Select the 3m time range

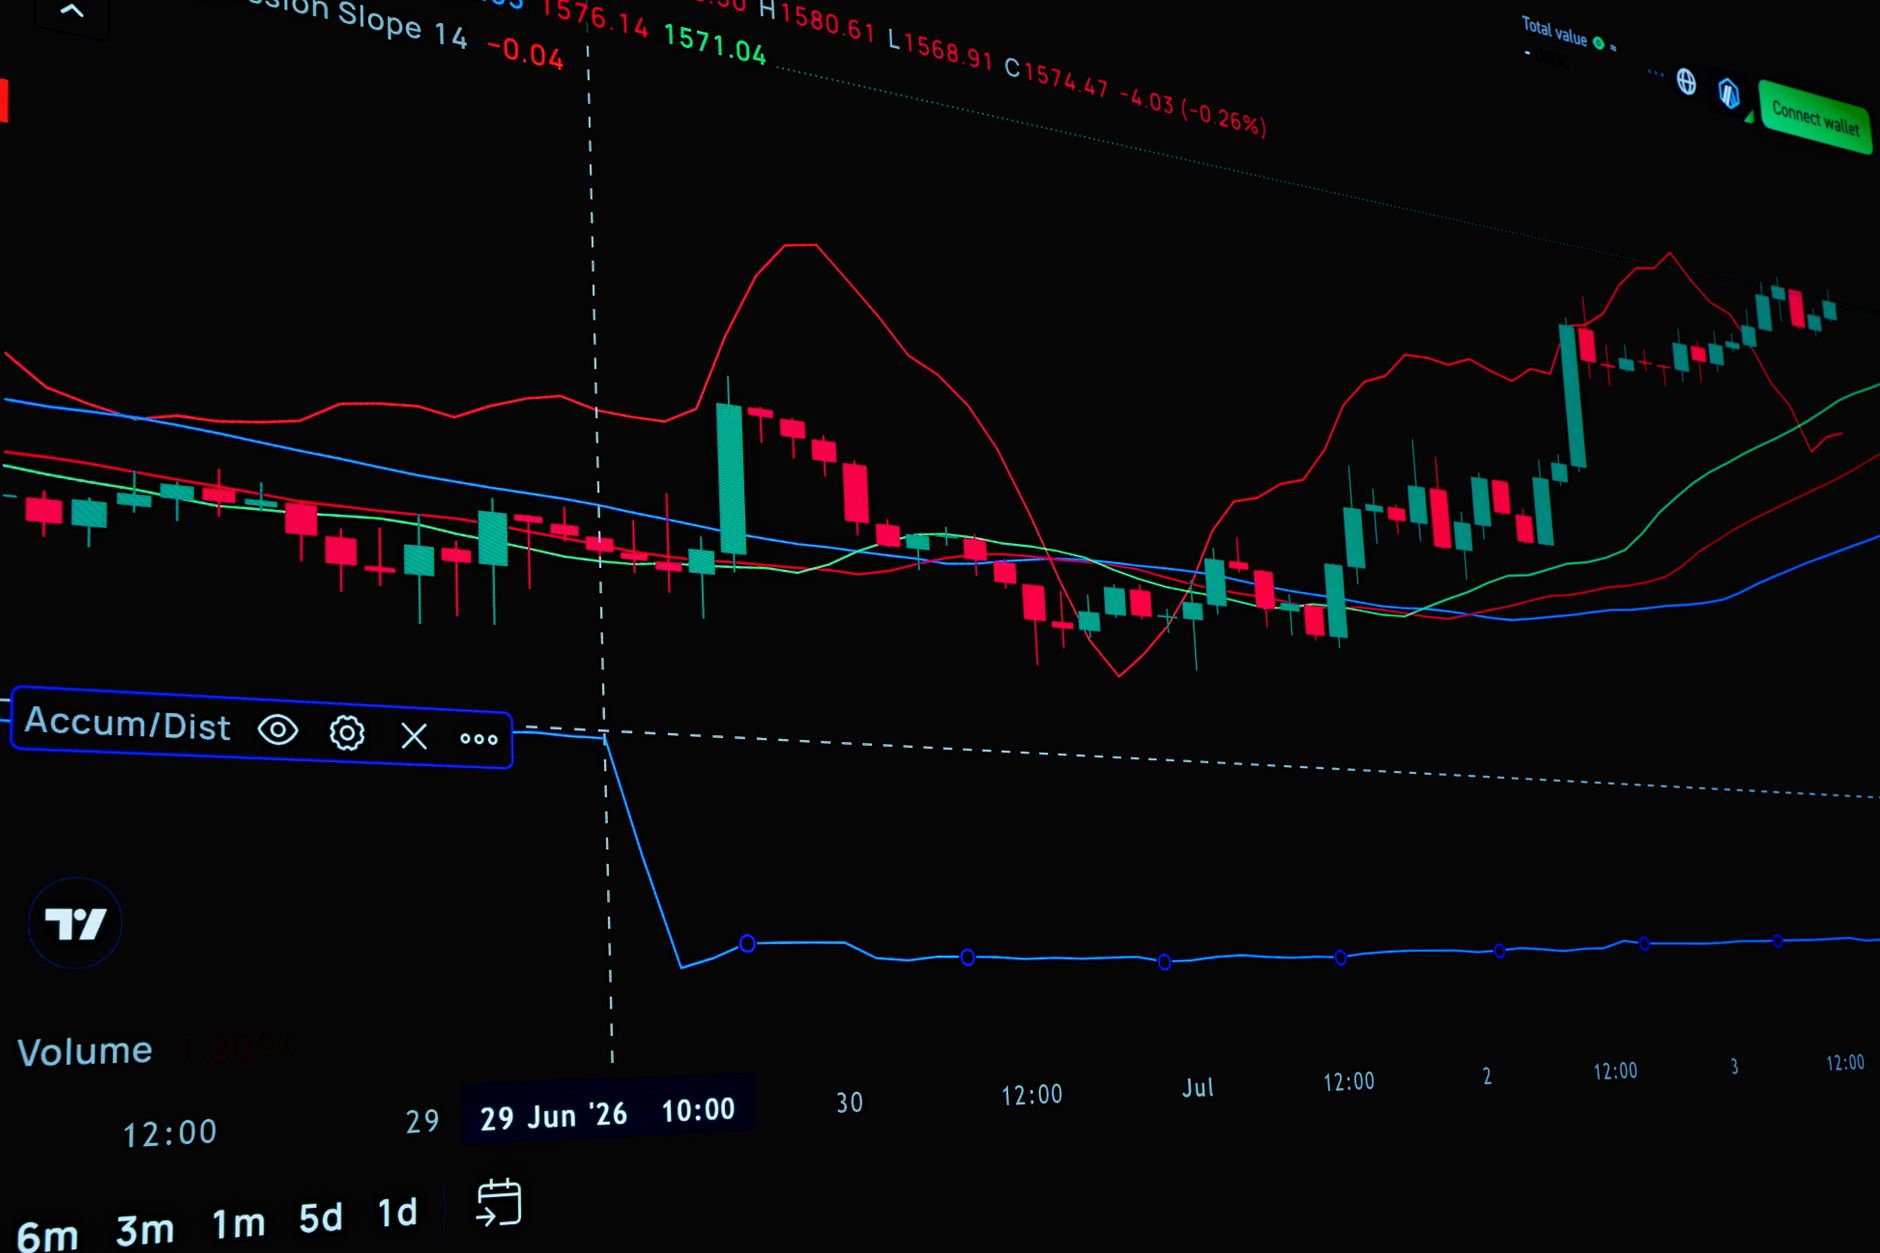pyautogui.click(x=145, y=1230)
